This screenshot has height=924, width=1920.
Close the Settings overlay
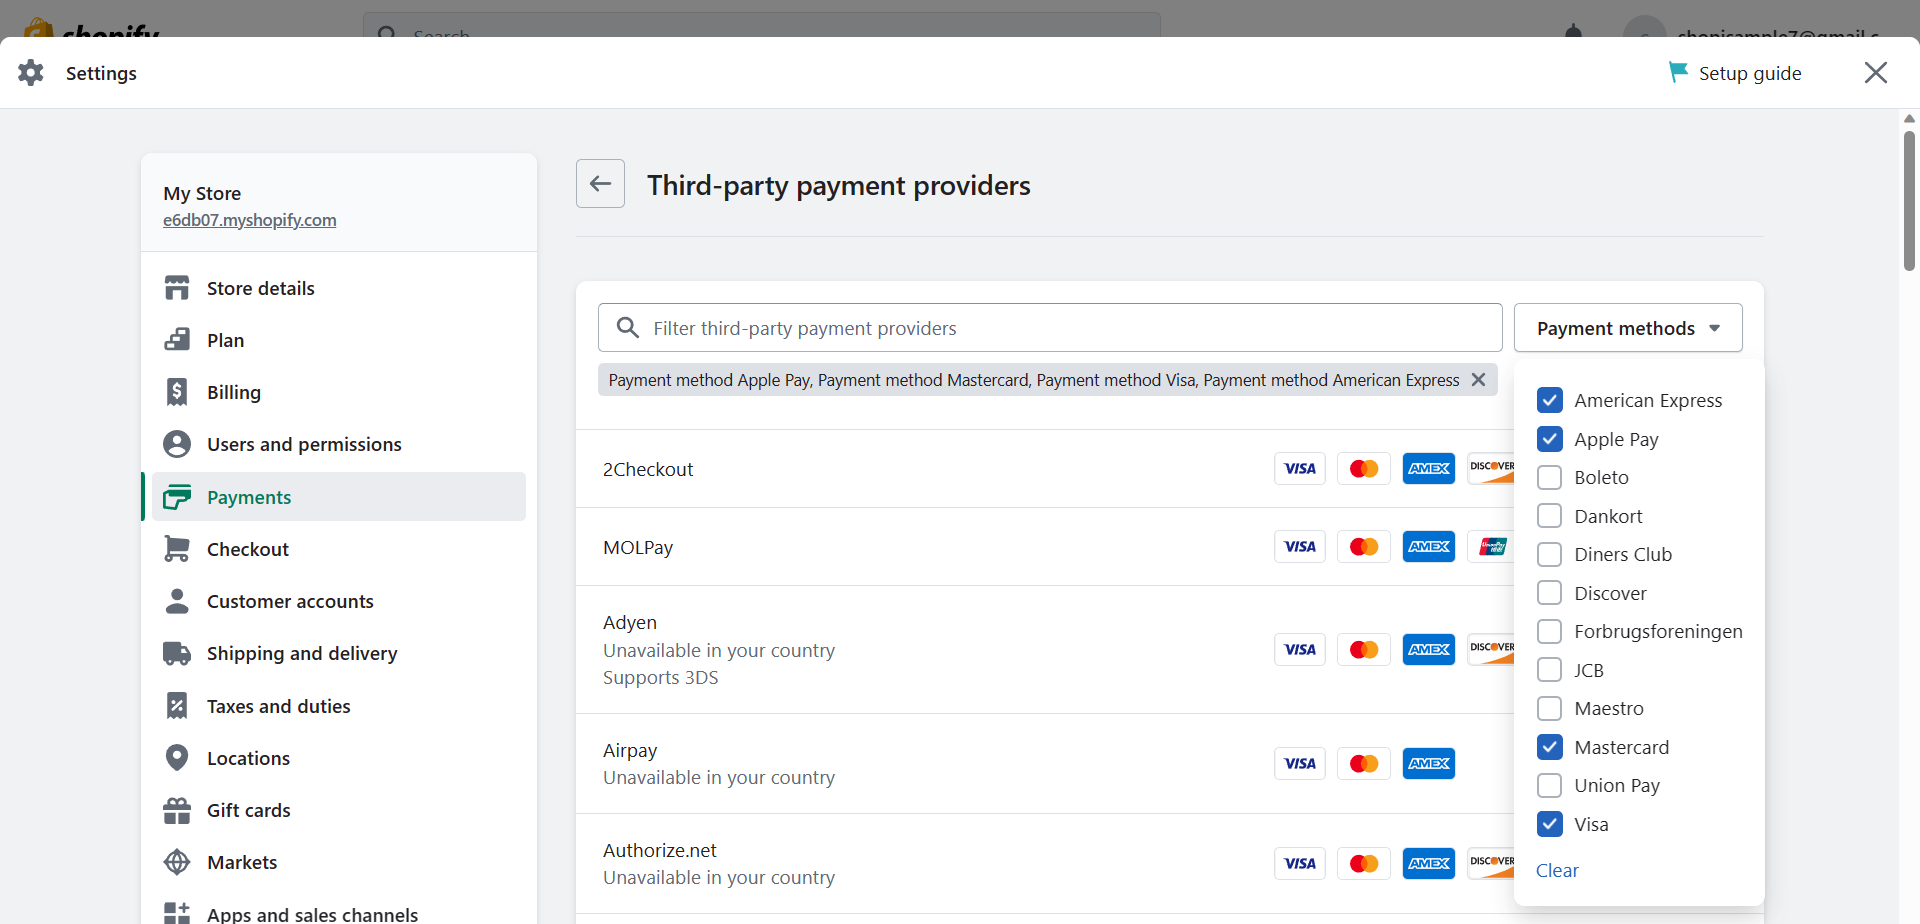click(x=1876, y=73)
